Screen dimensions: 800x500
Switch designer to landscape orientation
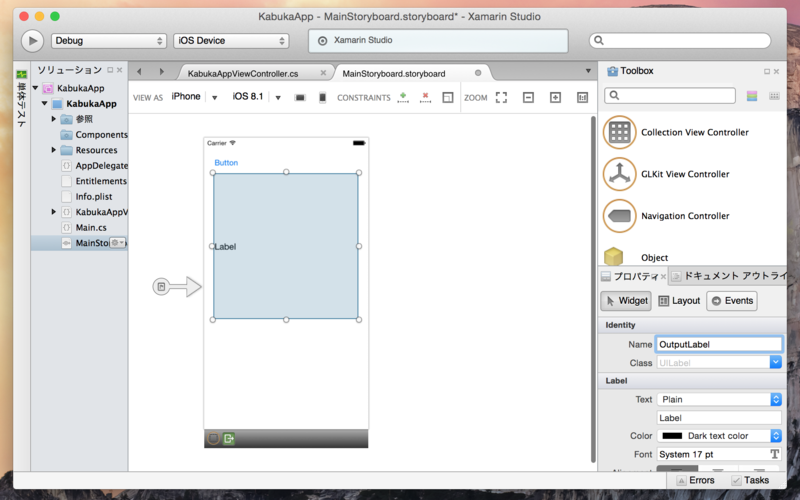click(300, 97)
